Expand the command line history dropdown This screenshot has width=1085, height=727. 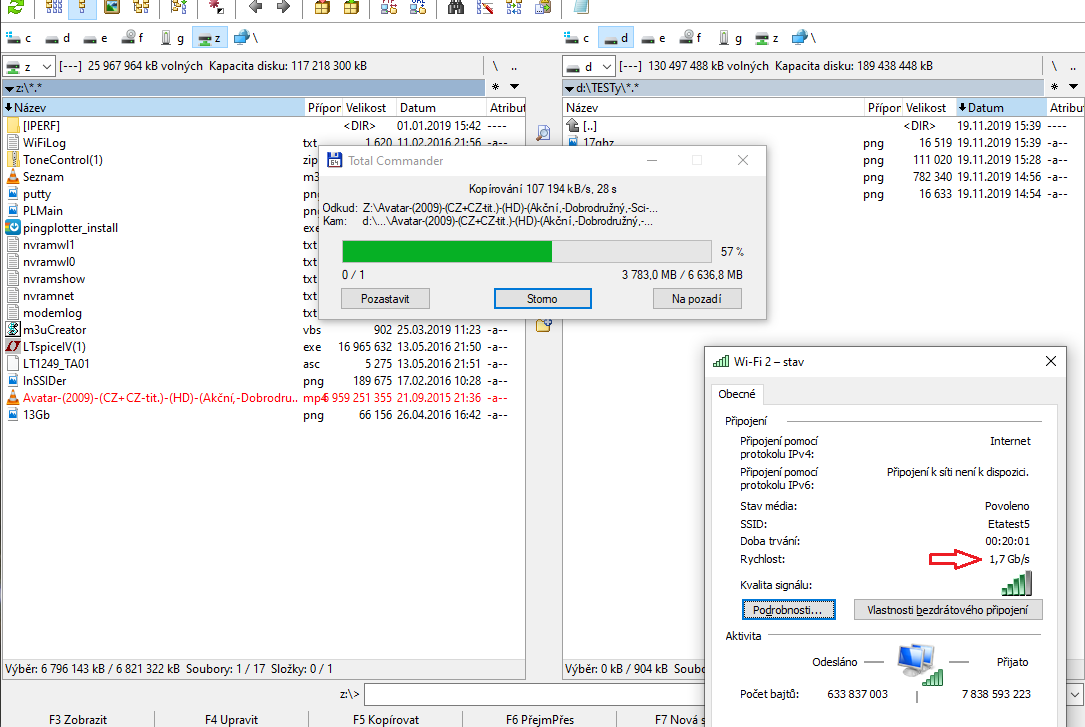pos(1075,694)
